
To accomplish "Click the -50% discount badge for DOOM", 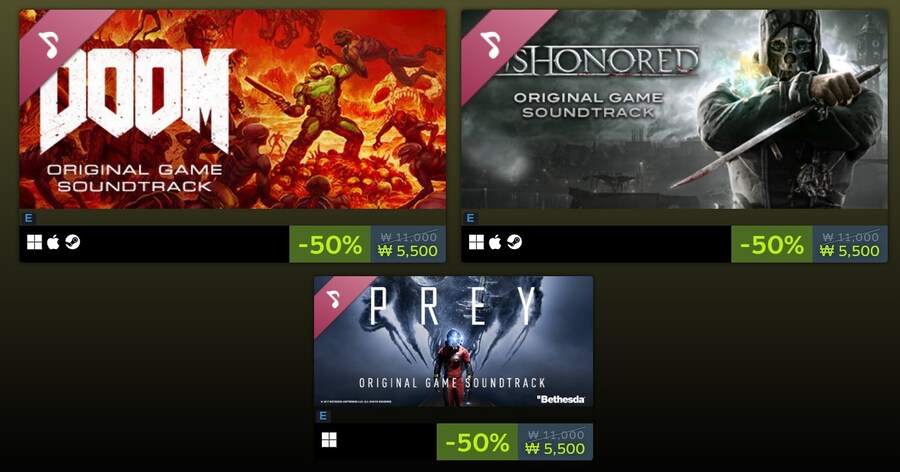I will pos(330,245).
